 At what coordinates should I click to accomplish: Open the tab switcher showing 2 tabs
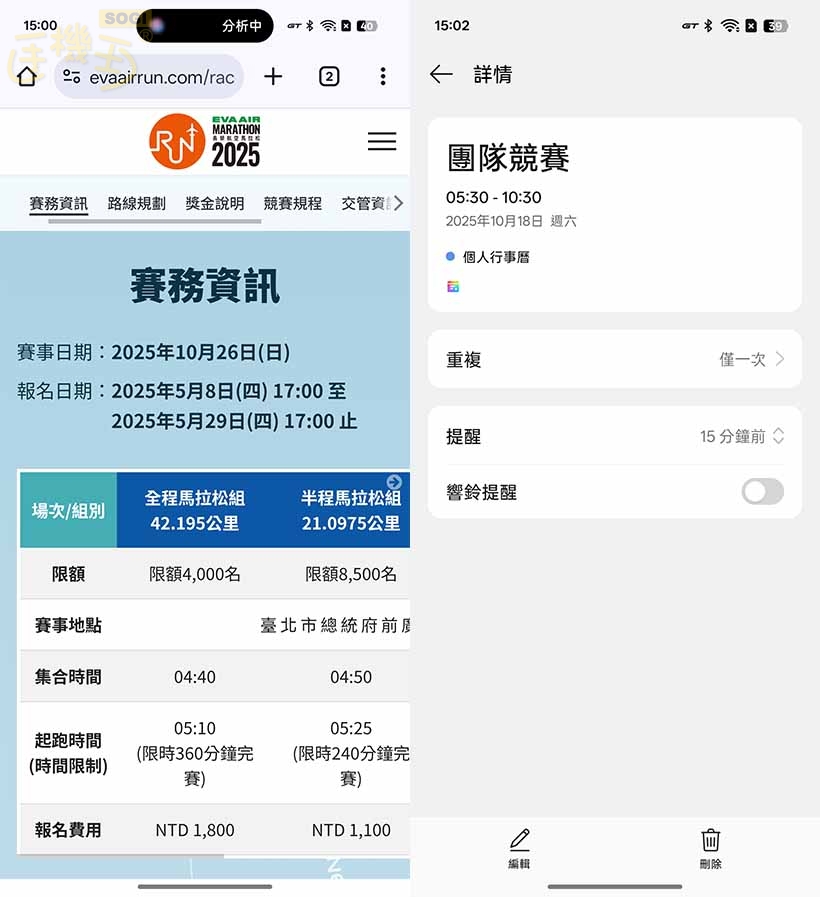(329, 77)
